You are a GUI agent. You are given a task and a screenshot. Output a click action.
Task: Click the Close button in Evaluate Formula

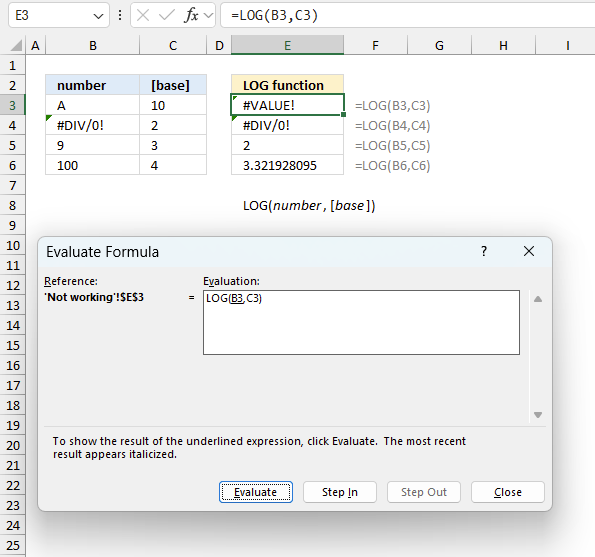point(508,492)
